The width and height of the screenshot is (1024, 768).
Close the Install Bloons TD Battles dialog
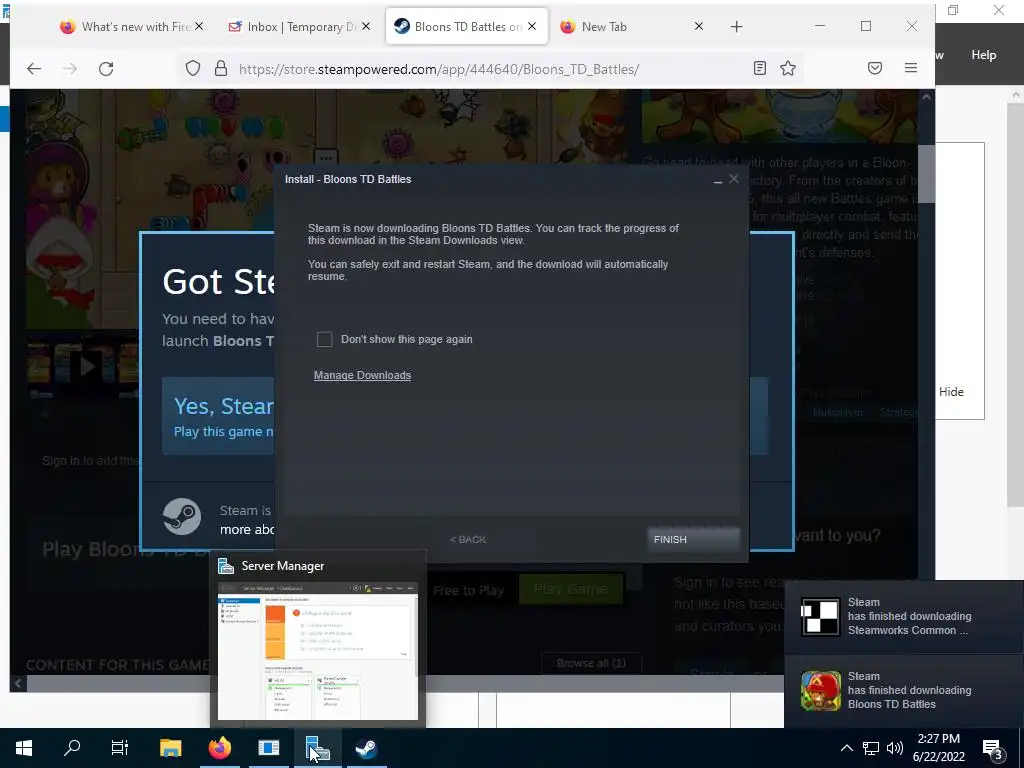734,179
